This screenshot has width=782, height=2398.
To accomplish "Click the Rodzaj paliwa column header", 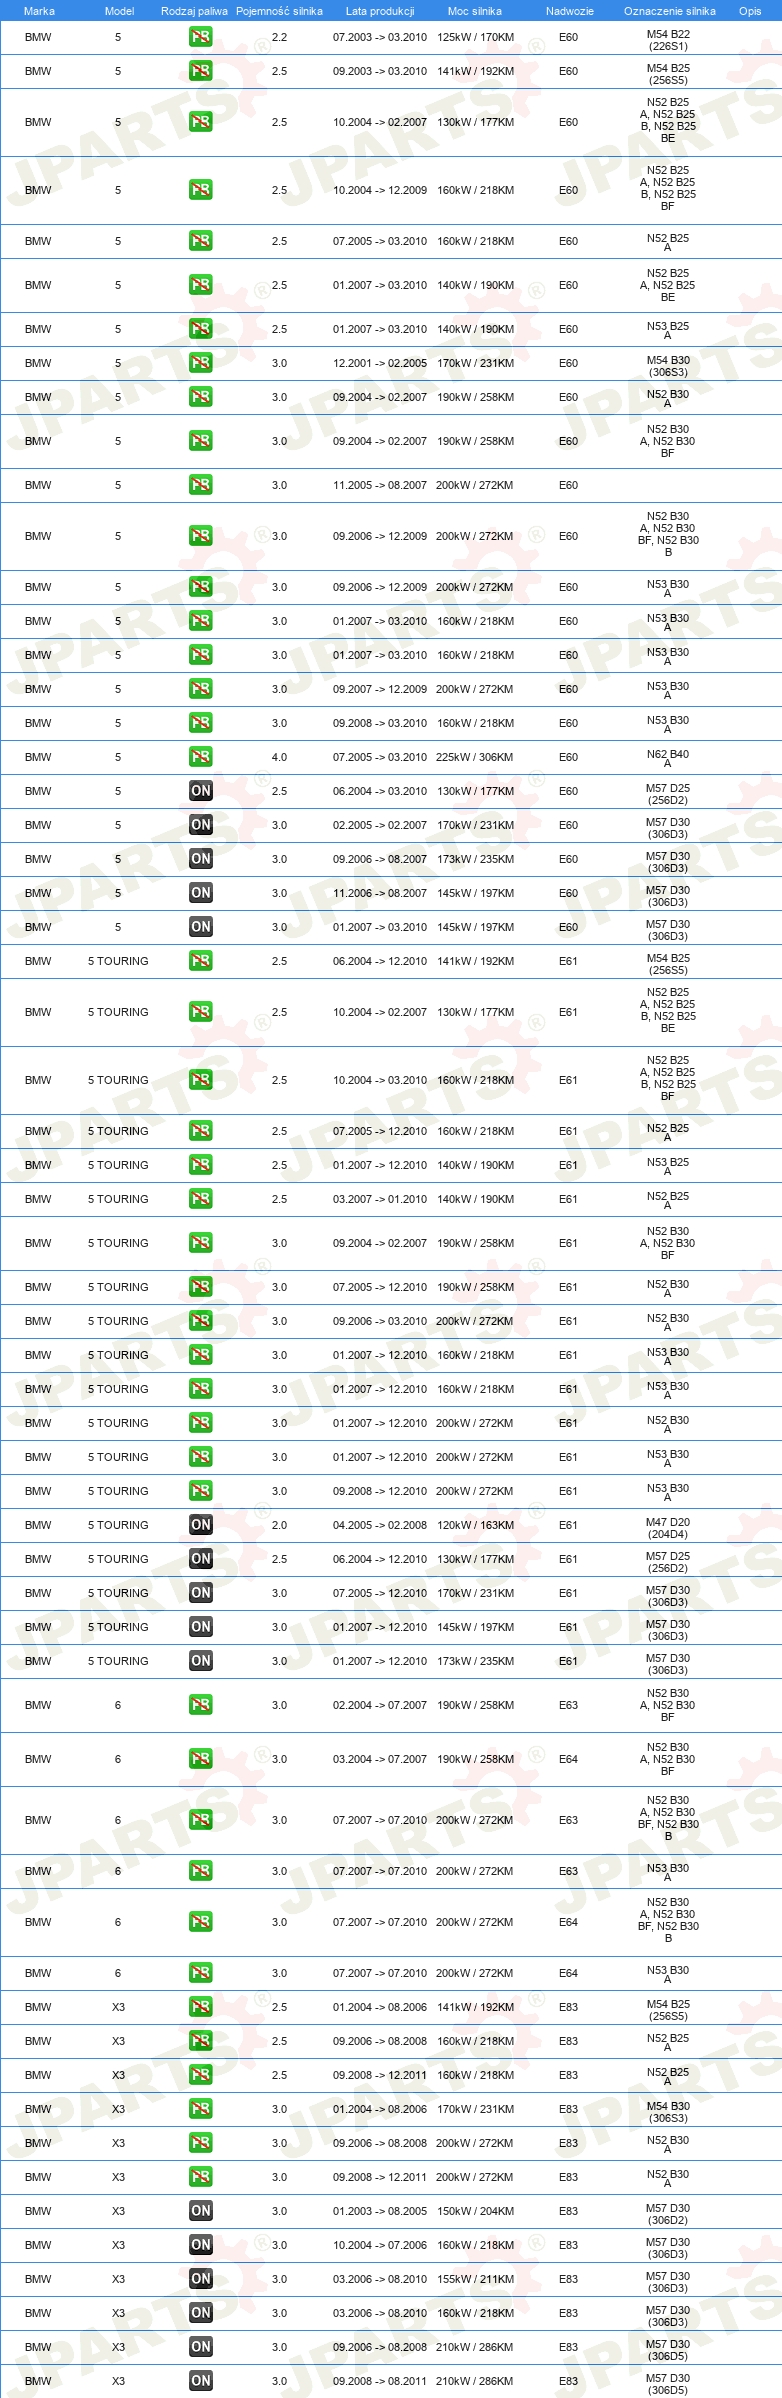I will (x=194, y=11).
